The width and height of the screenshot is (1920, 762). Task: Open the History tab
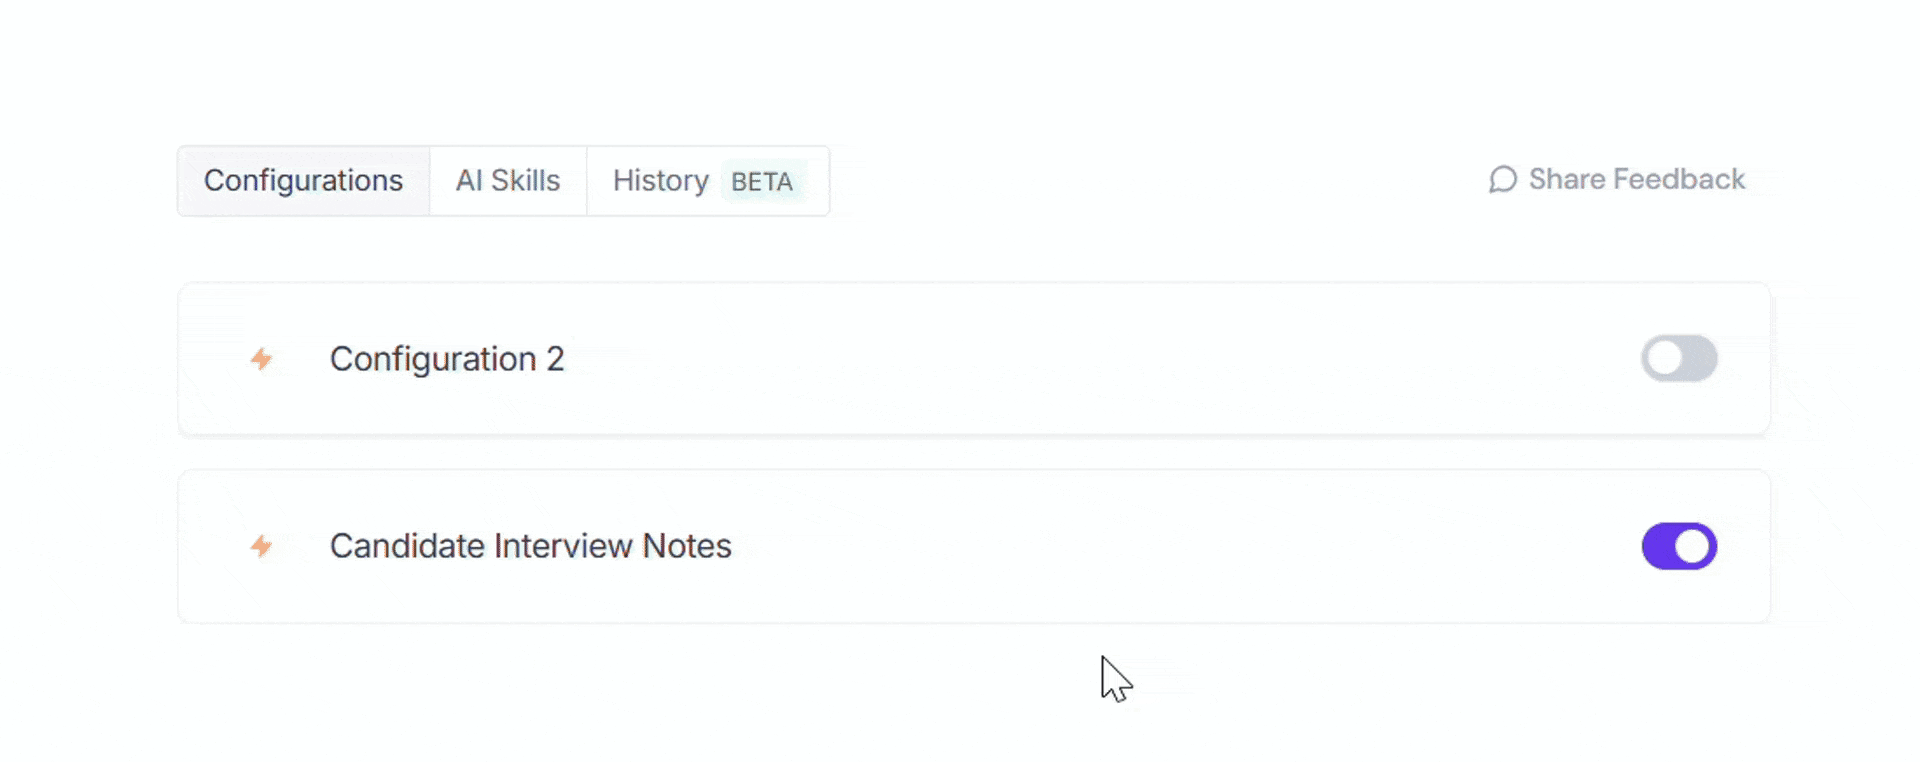coord(708,181)
